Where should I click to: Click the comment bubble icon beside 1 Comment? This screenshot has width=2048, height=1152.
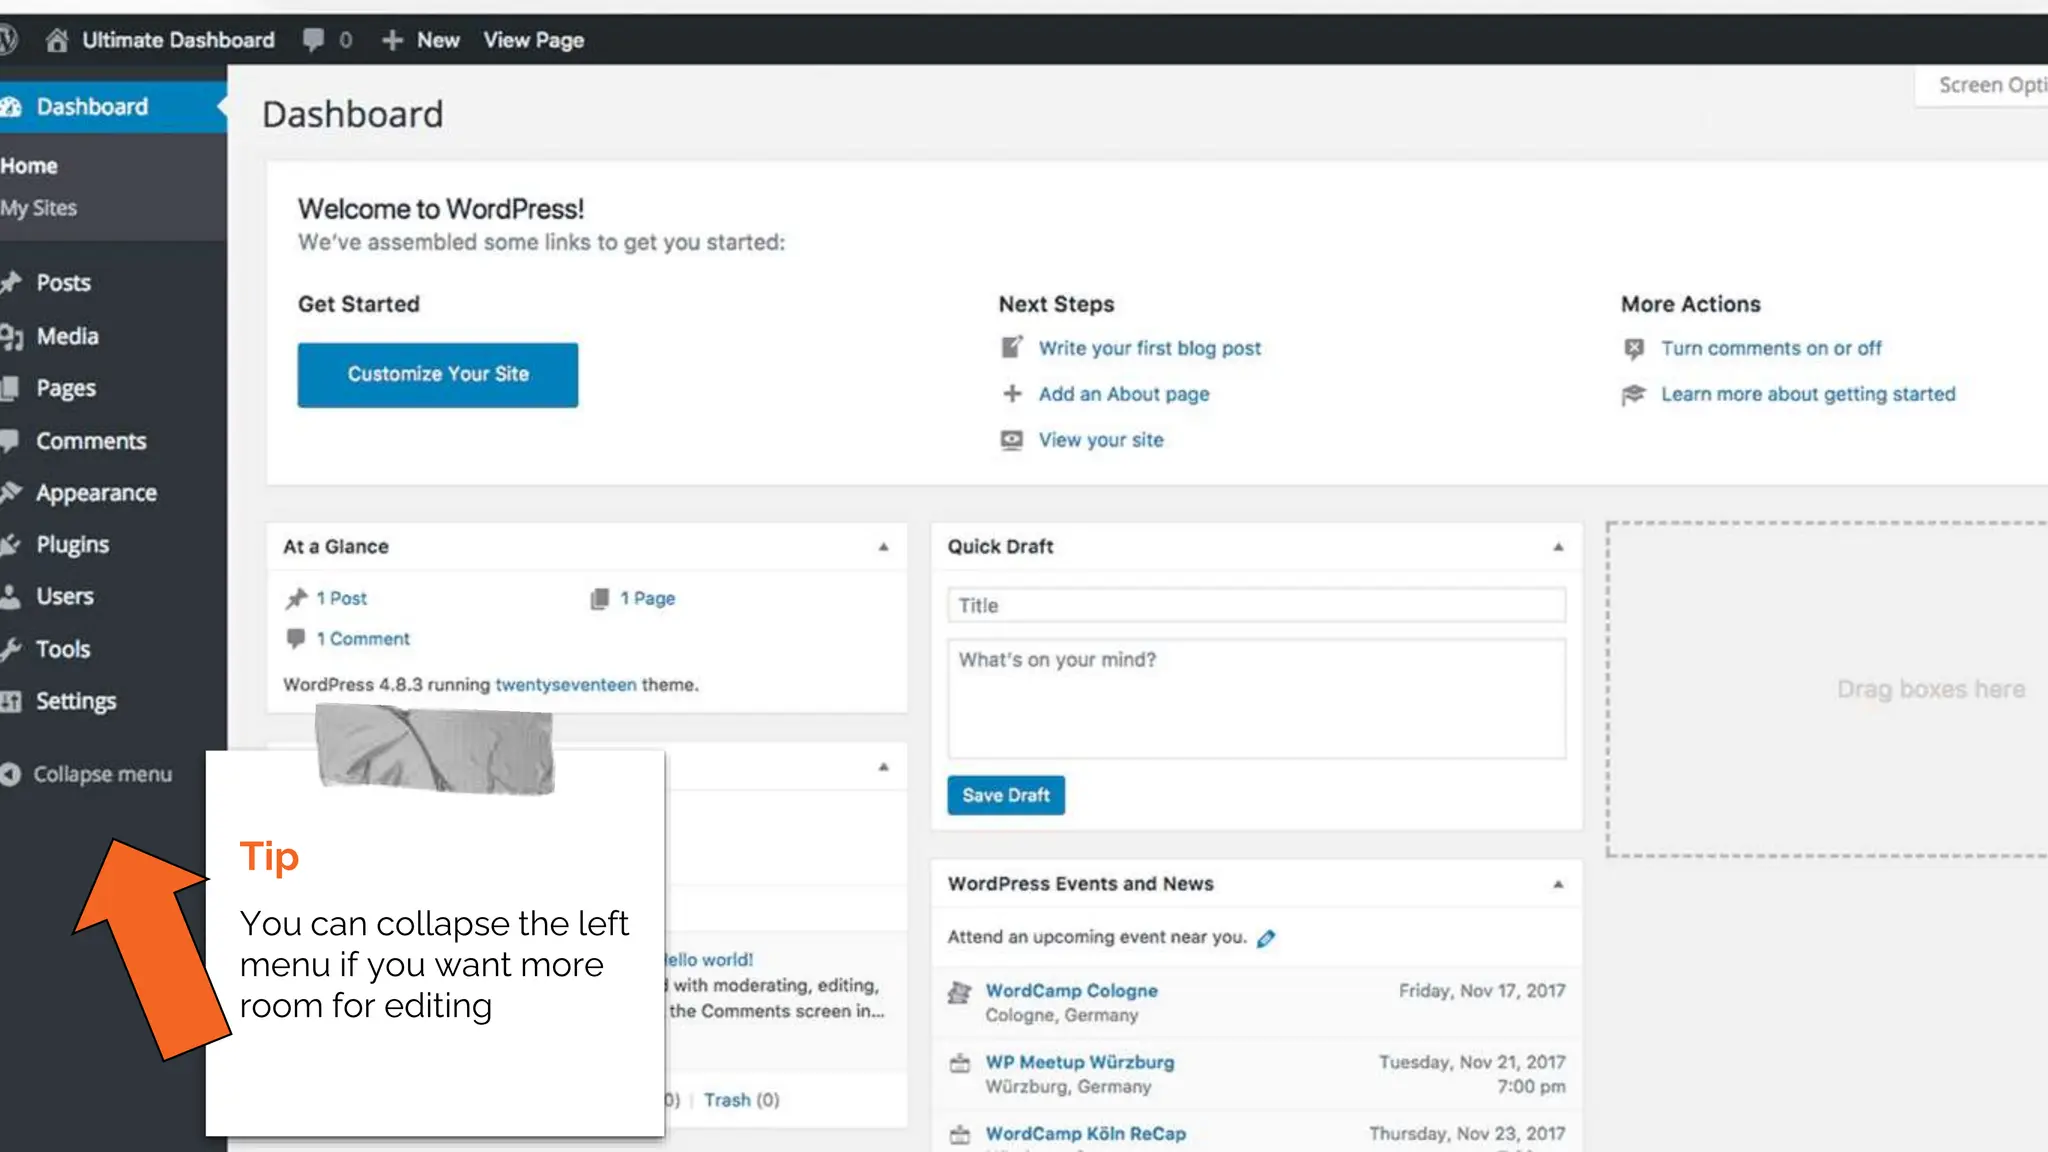coord(296,638)
